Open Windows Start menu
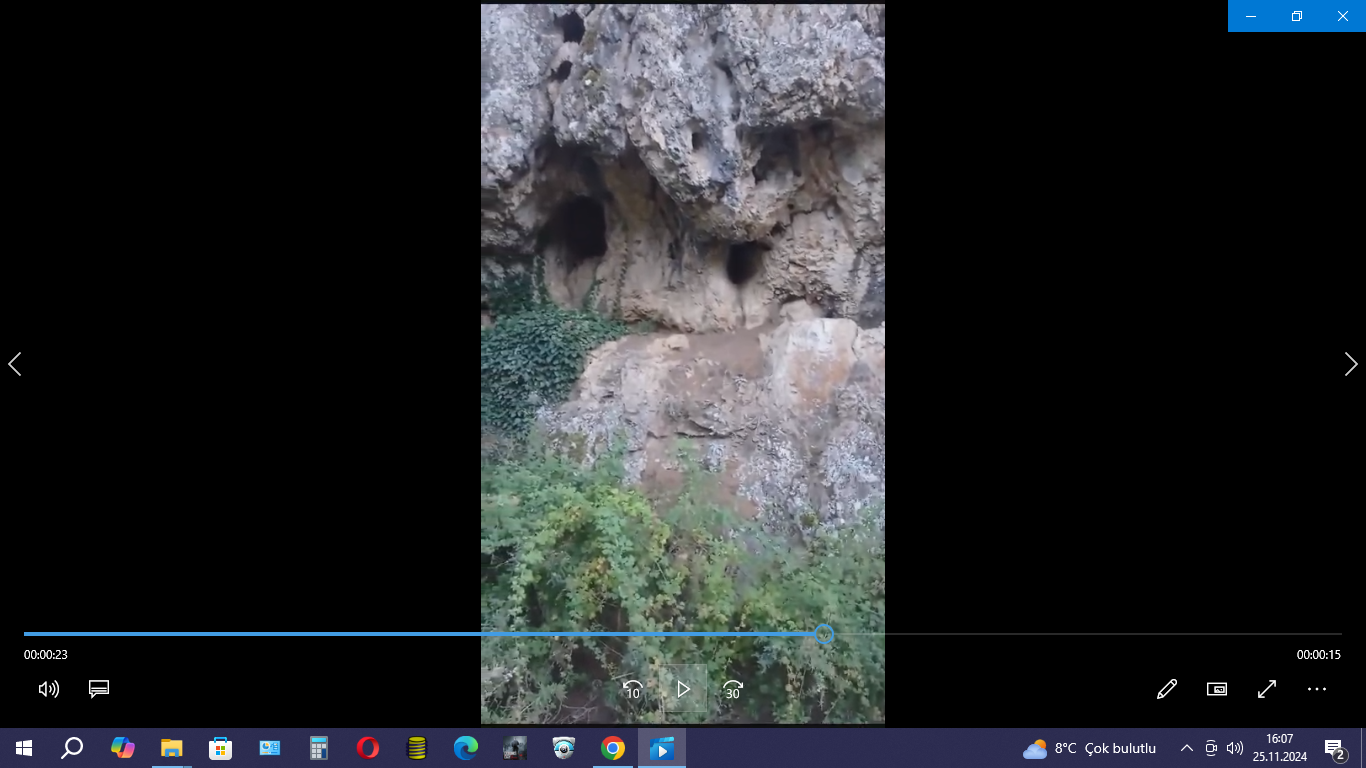 (24, 748)
